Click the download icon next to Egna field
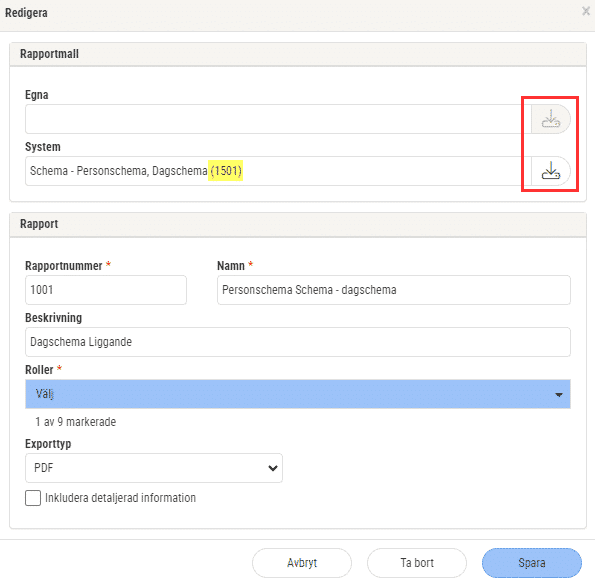The image size is (595, 587). click(x=551, y=119)
